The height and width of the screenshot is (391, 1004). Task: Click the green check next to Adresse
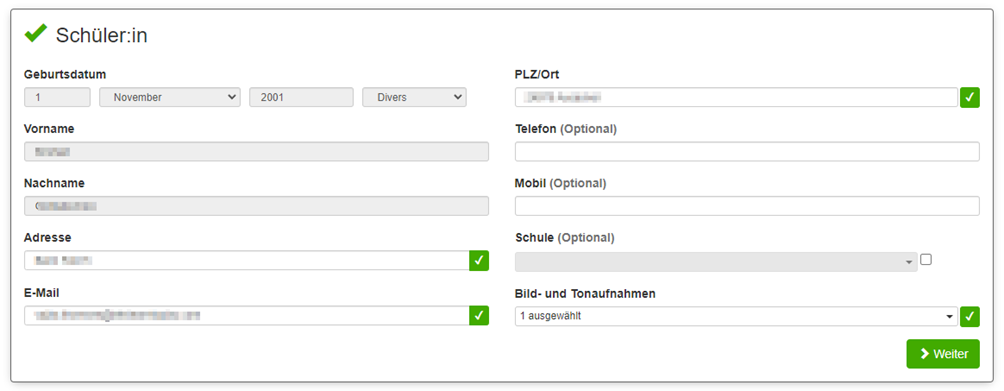click(479, 260)
